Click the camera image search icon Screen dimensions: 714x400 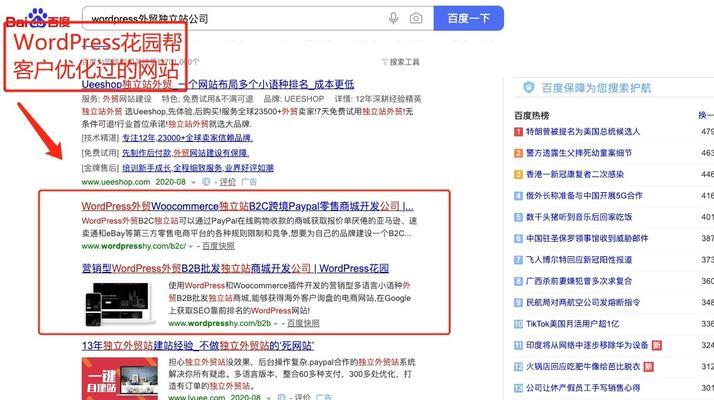point(416,18)
